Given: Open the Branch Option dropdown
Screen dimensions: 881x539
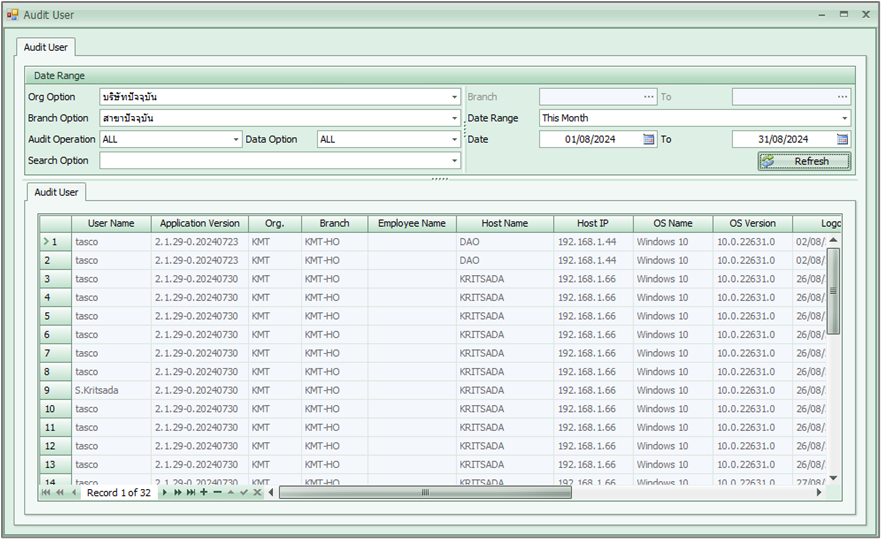Looking at the screenshot, I should tap(455, 118).
